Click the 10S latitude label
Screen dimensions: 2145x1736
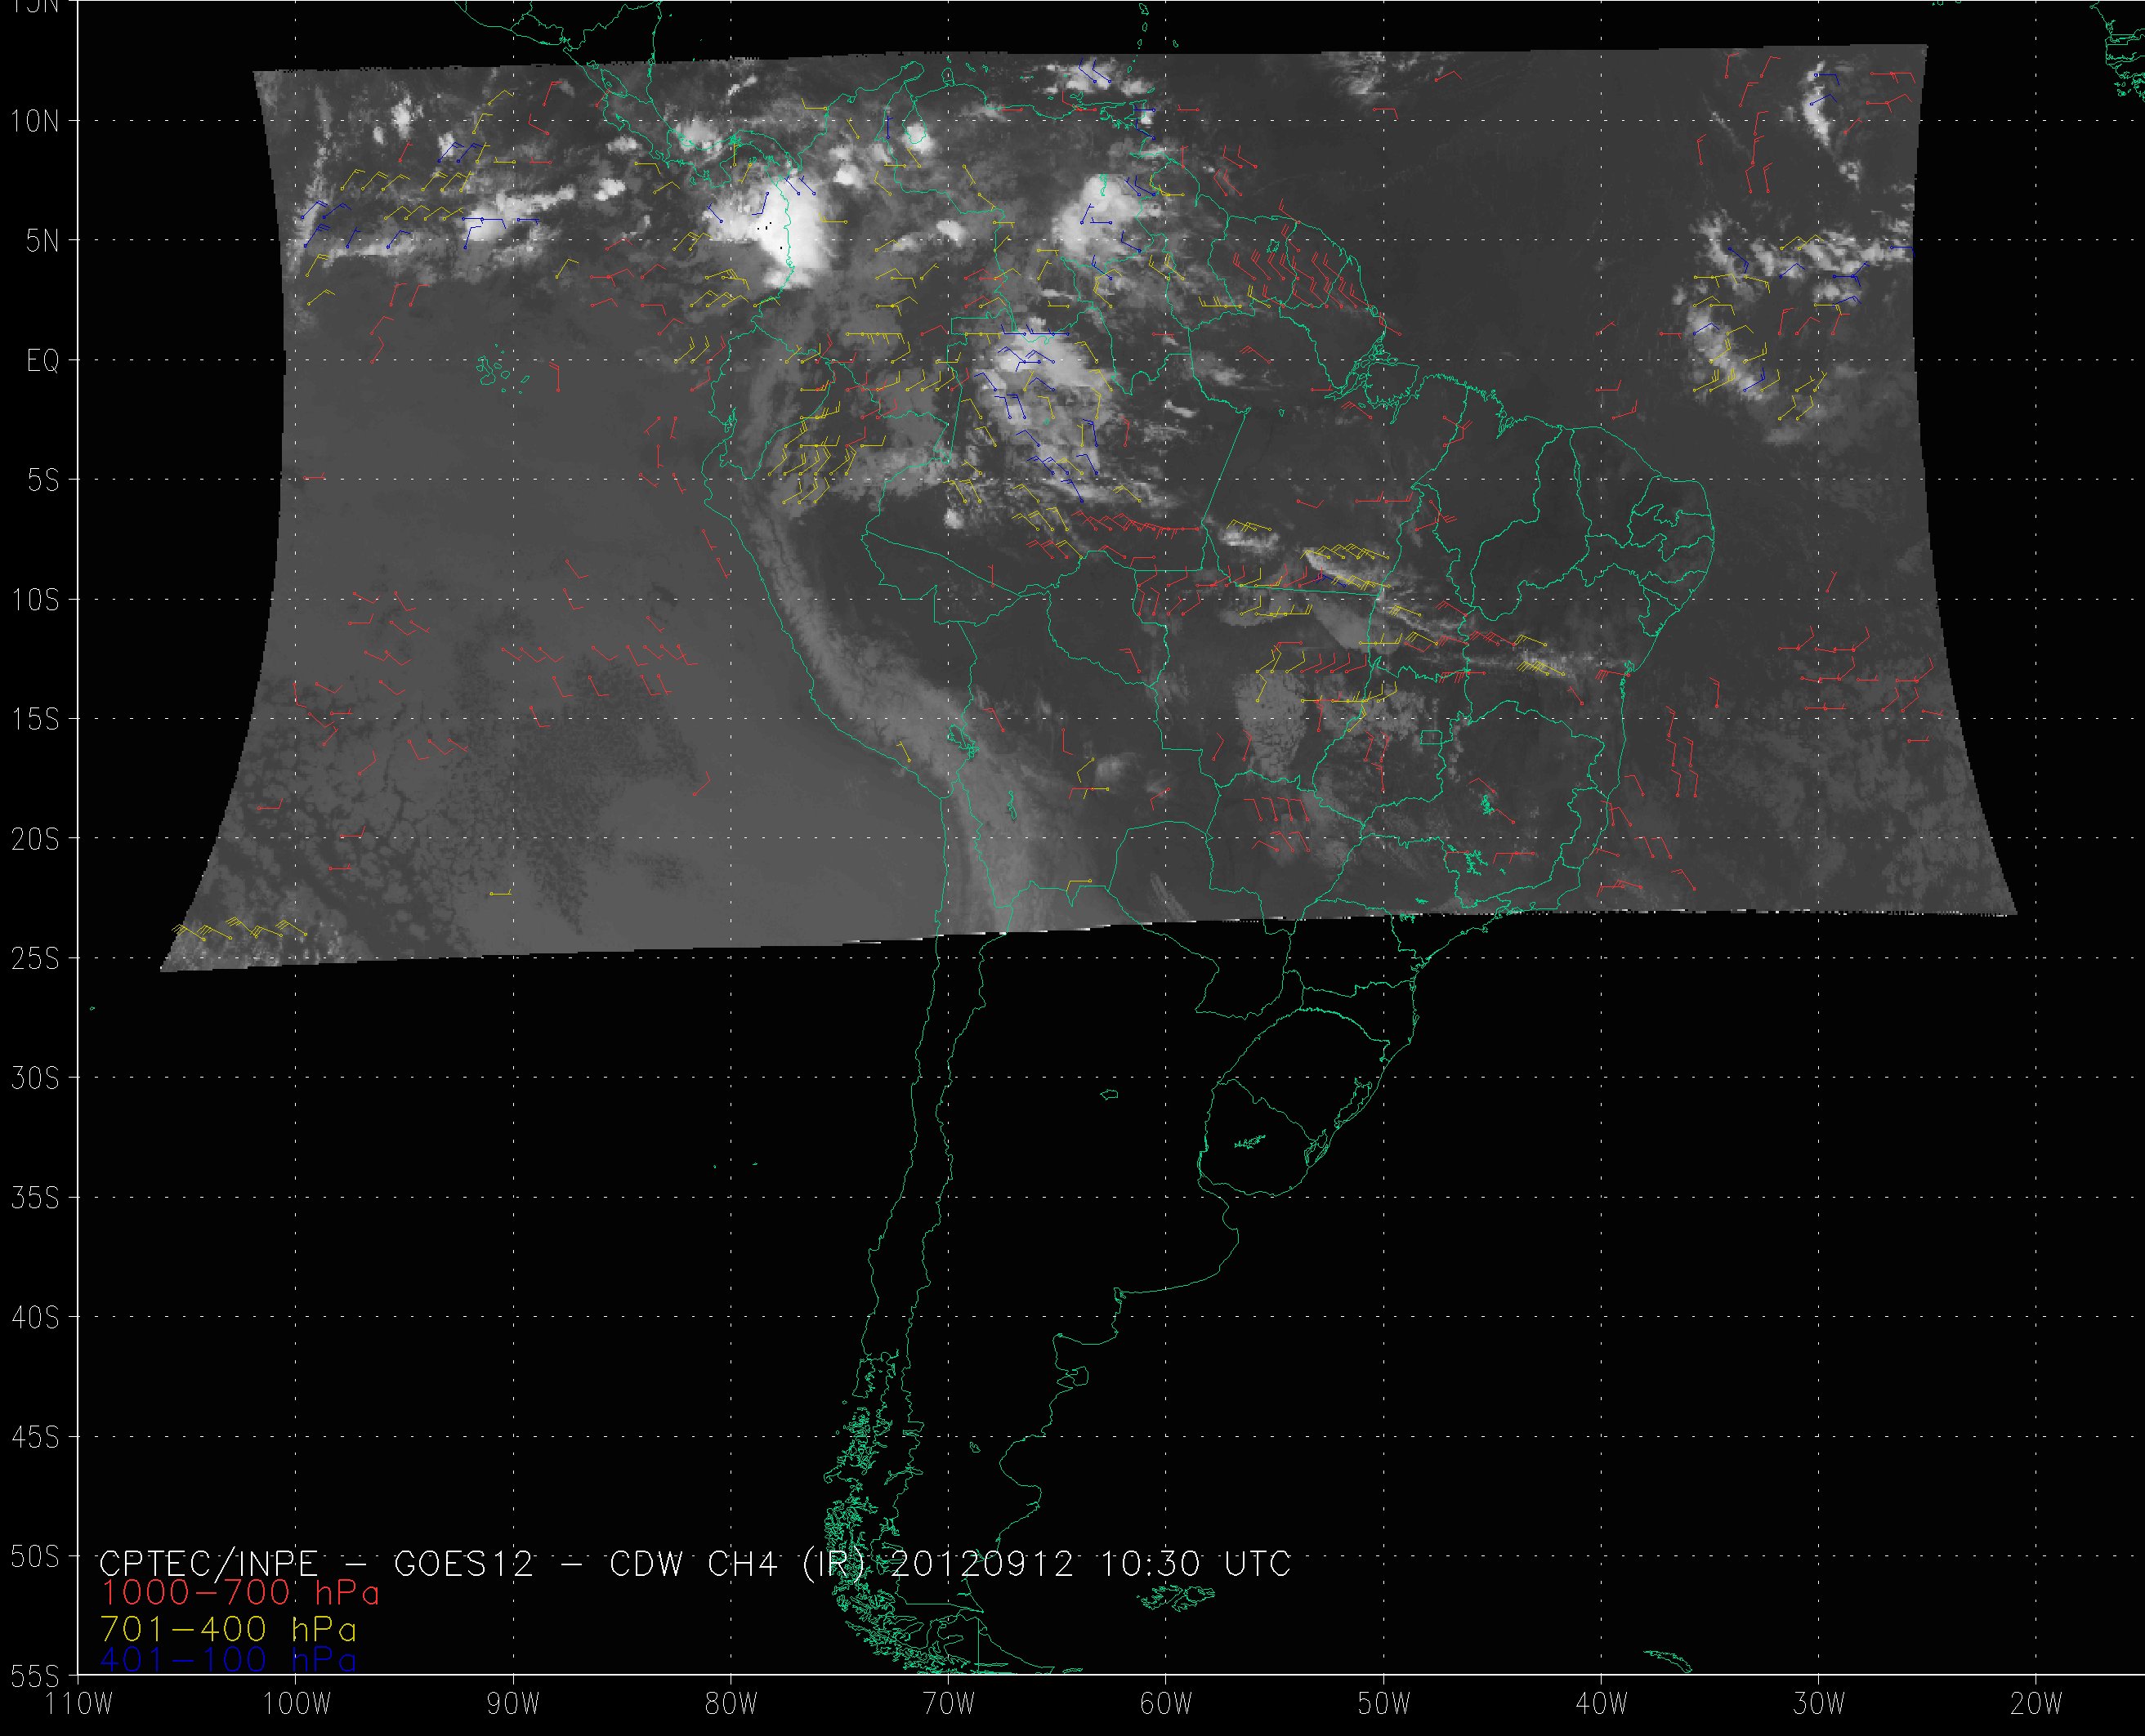35,600
